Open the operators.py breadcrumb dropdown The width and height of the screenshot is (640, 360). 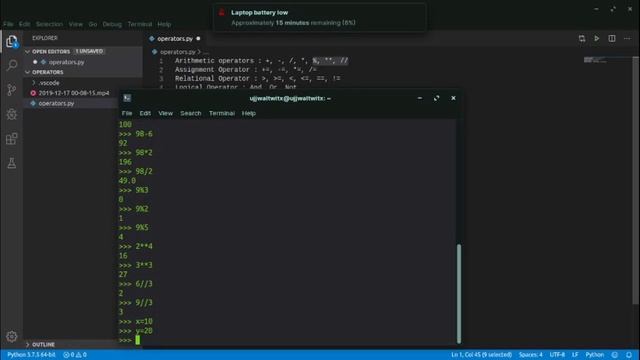tap(178, 52)
